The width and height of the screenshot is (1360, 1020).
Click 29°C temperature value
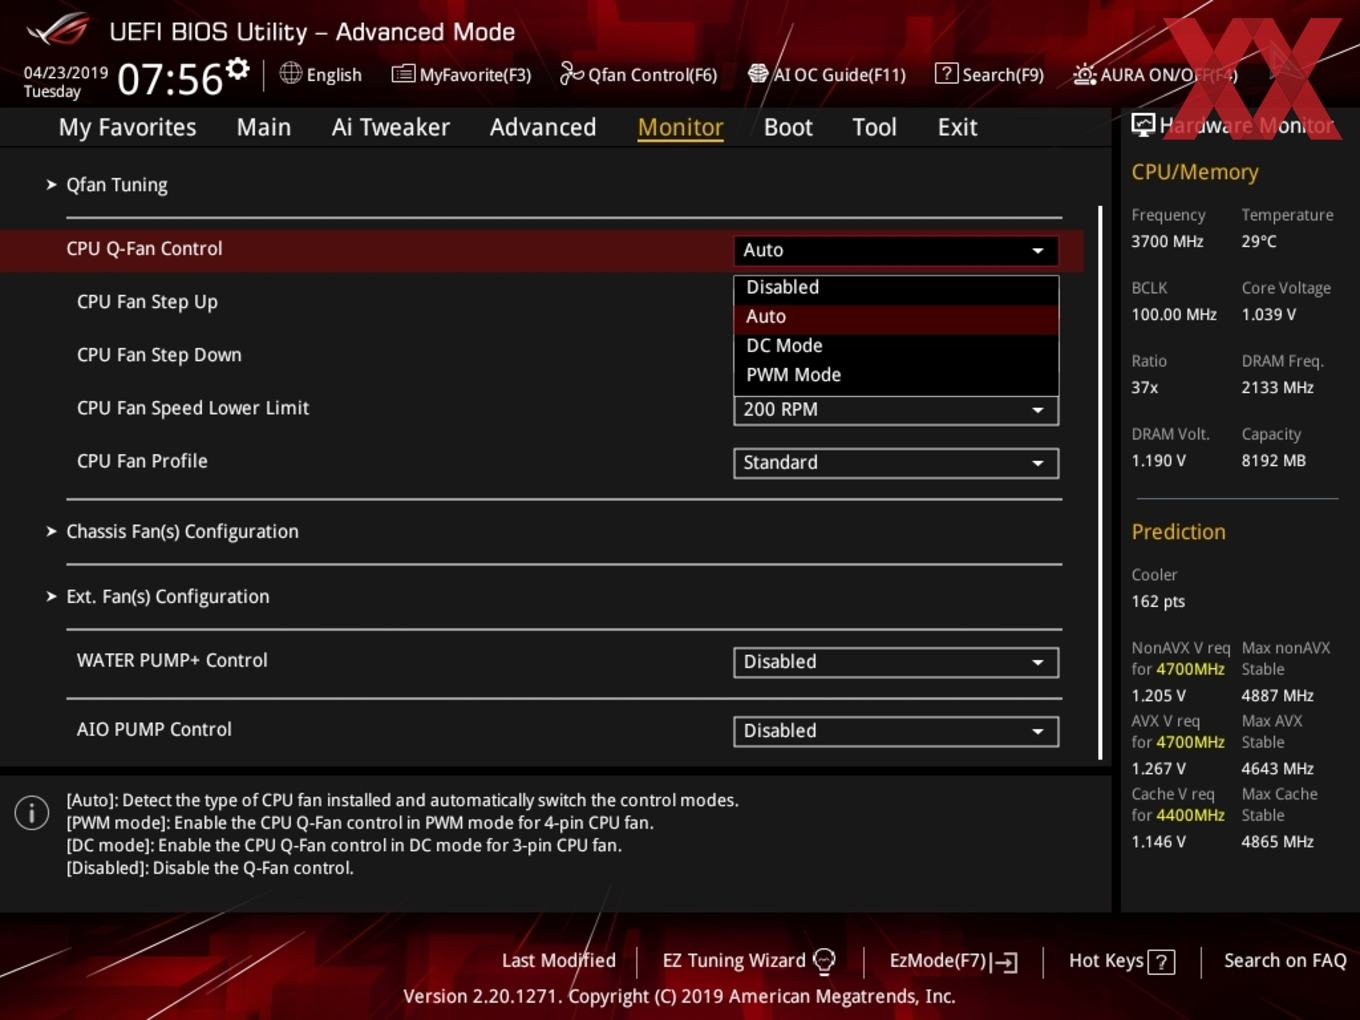[x=1259, y=241]
